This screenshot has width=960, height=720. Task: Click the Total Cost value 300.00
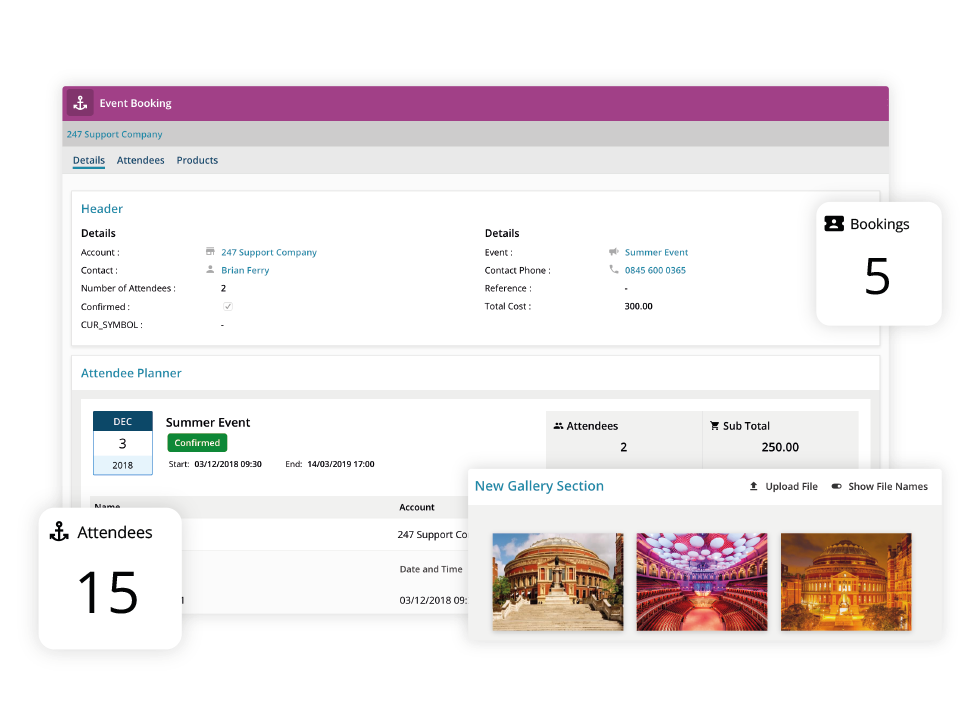pyautogui.click(x=639, y=306)
